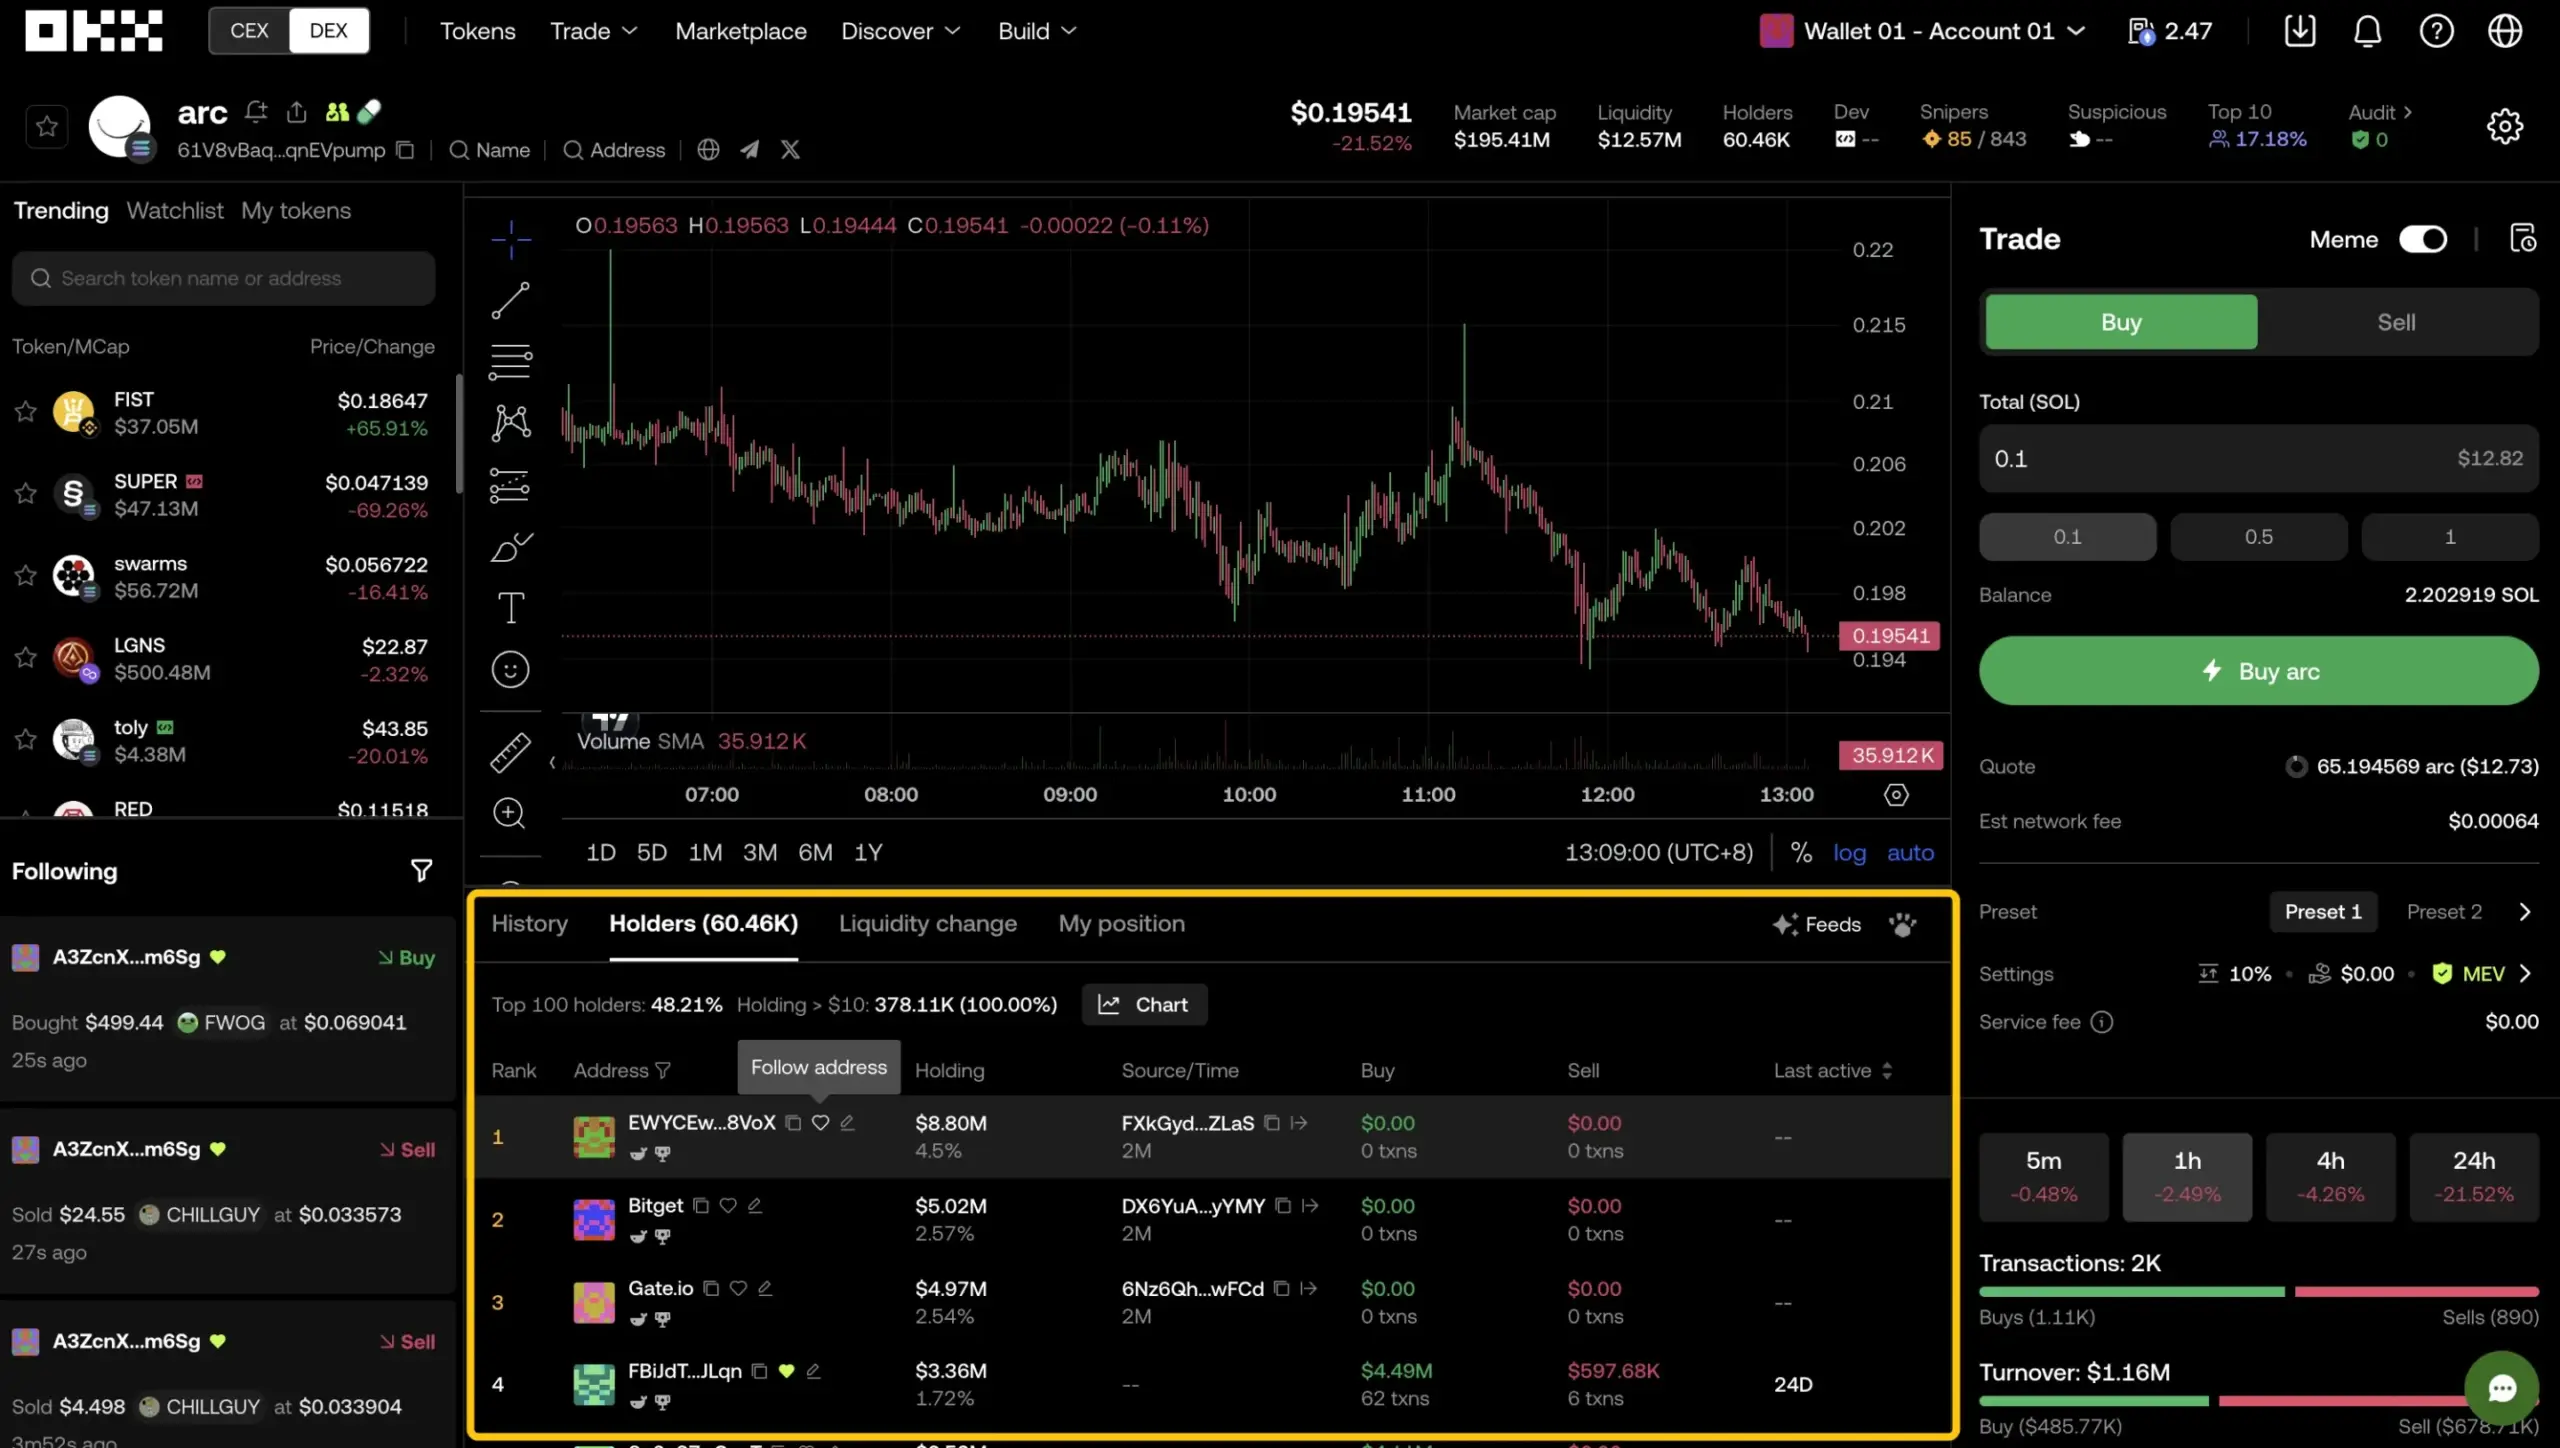Viewport: 2560px width, 1448px height.
Task: Click the Search token name or address field
Action: (x=222, y=278)
